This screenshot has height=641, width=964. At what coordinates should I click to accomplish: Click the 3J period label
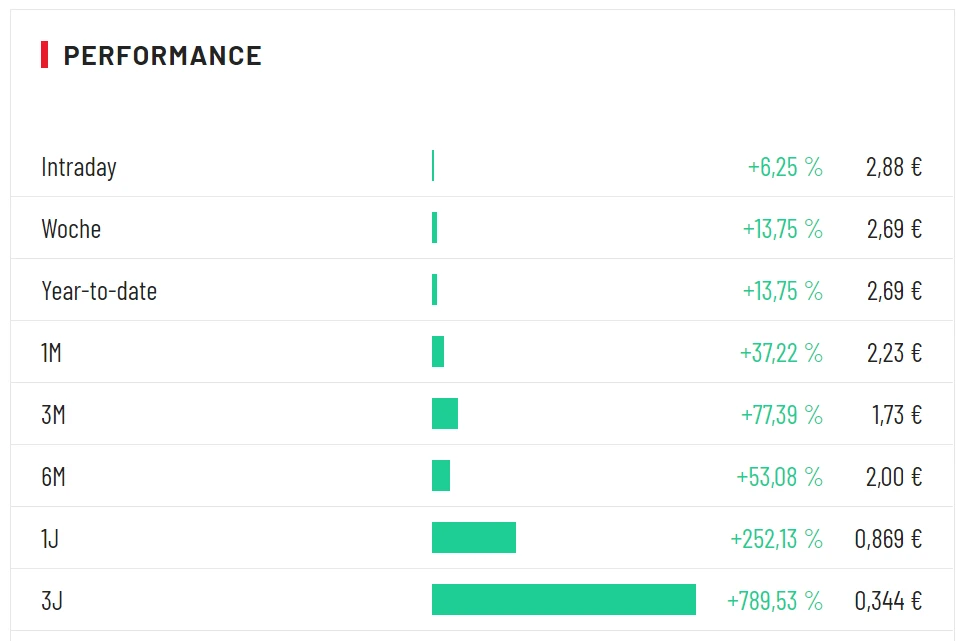coord(52,601)
